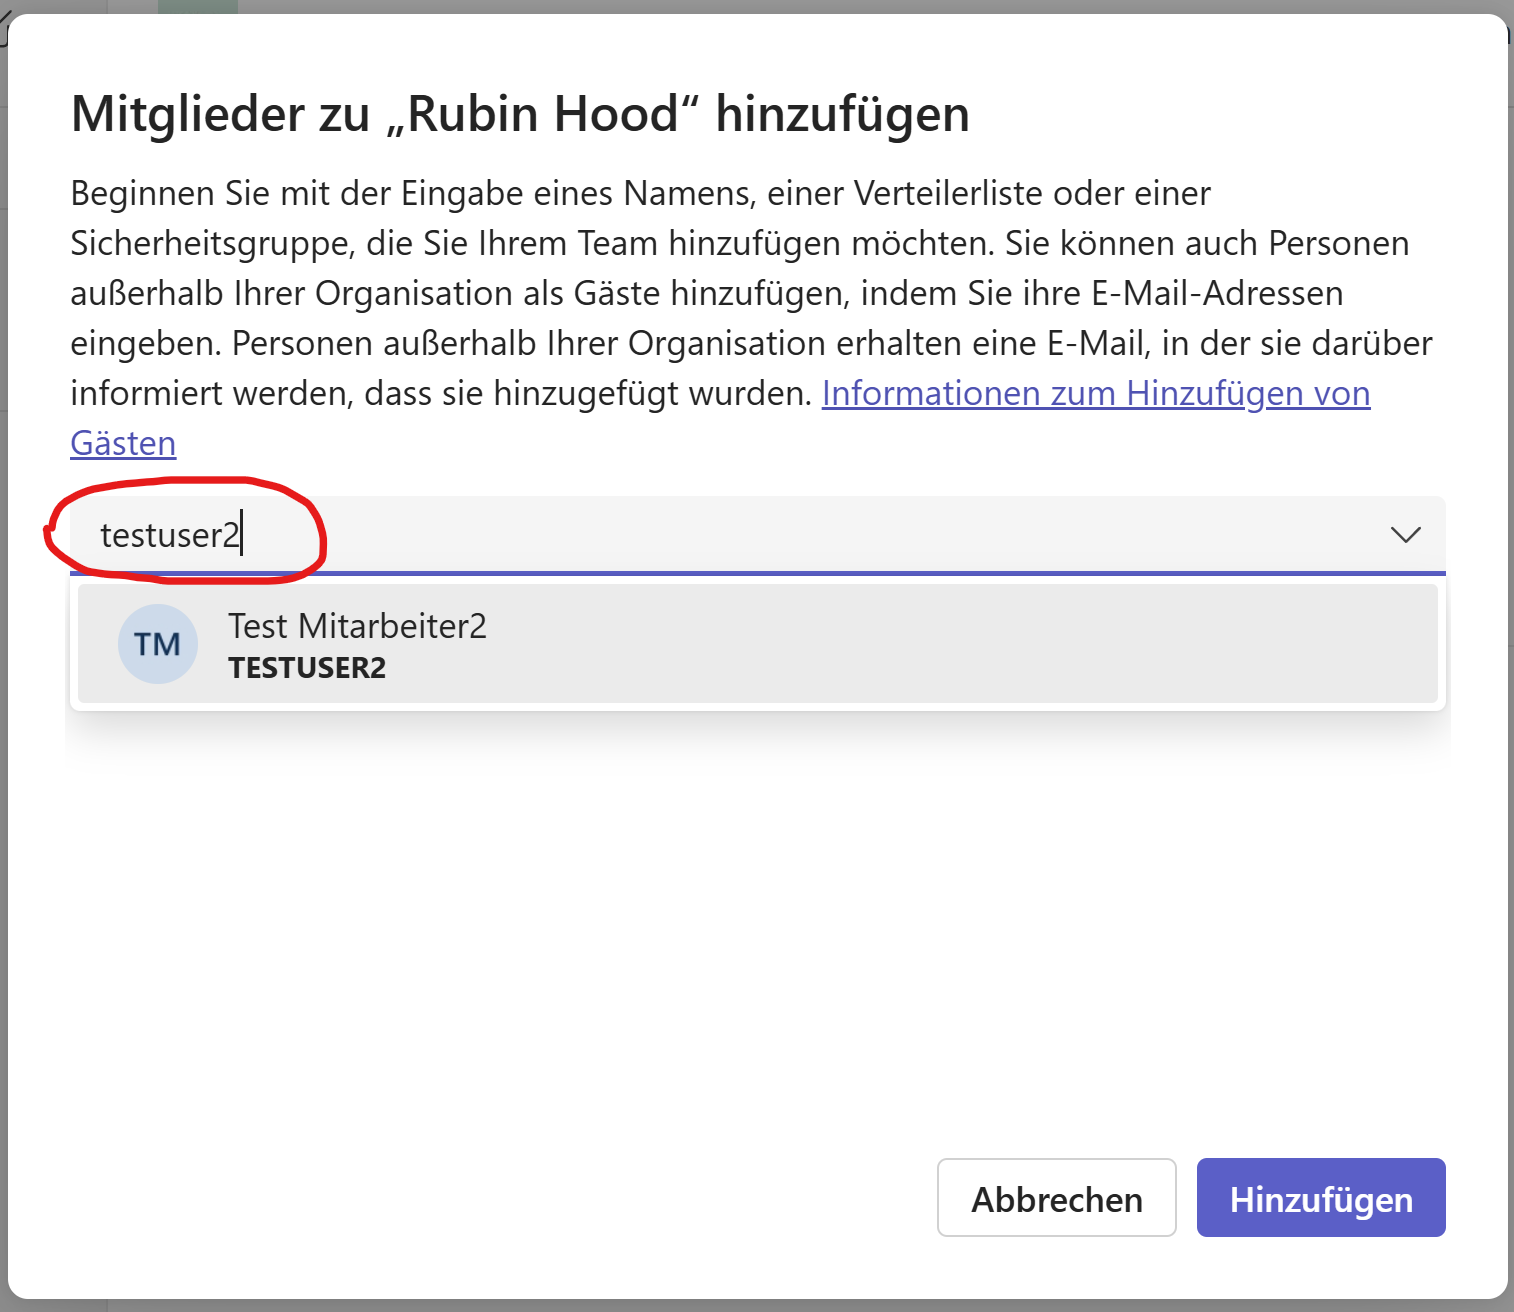
Task: Click the first description line starting with Beginnen
Action: [x=640, y=194]
